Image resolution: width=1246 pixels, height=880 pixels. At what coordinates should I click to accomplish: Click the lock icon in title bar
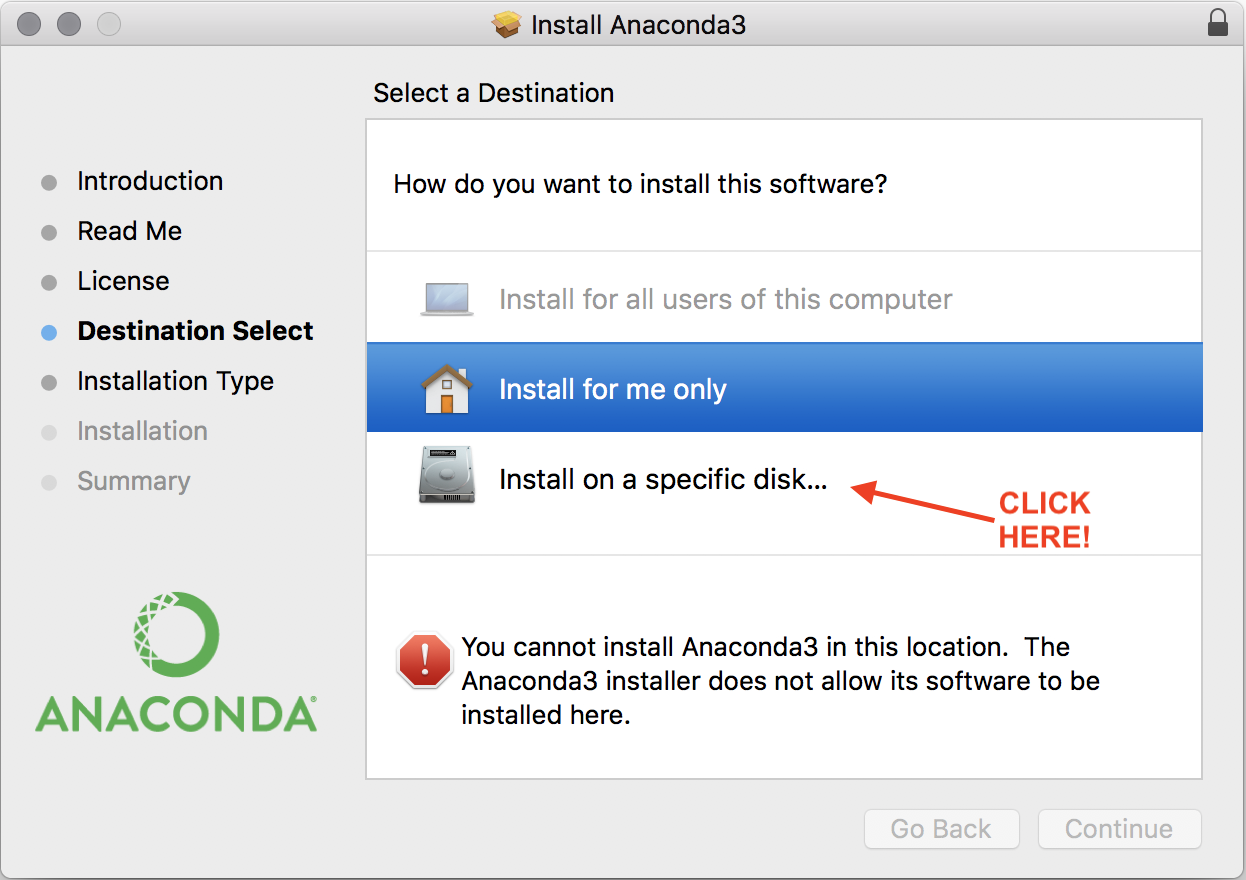pos(1217,23)
